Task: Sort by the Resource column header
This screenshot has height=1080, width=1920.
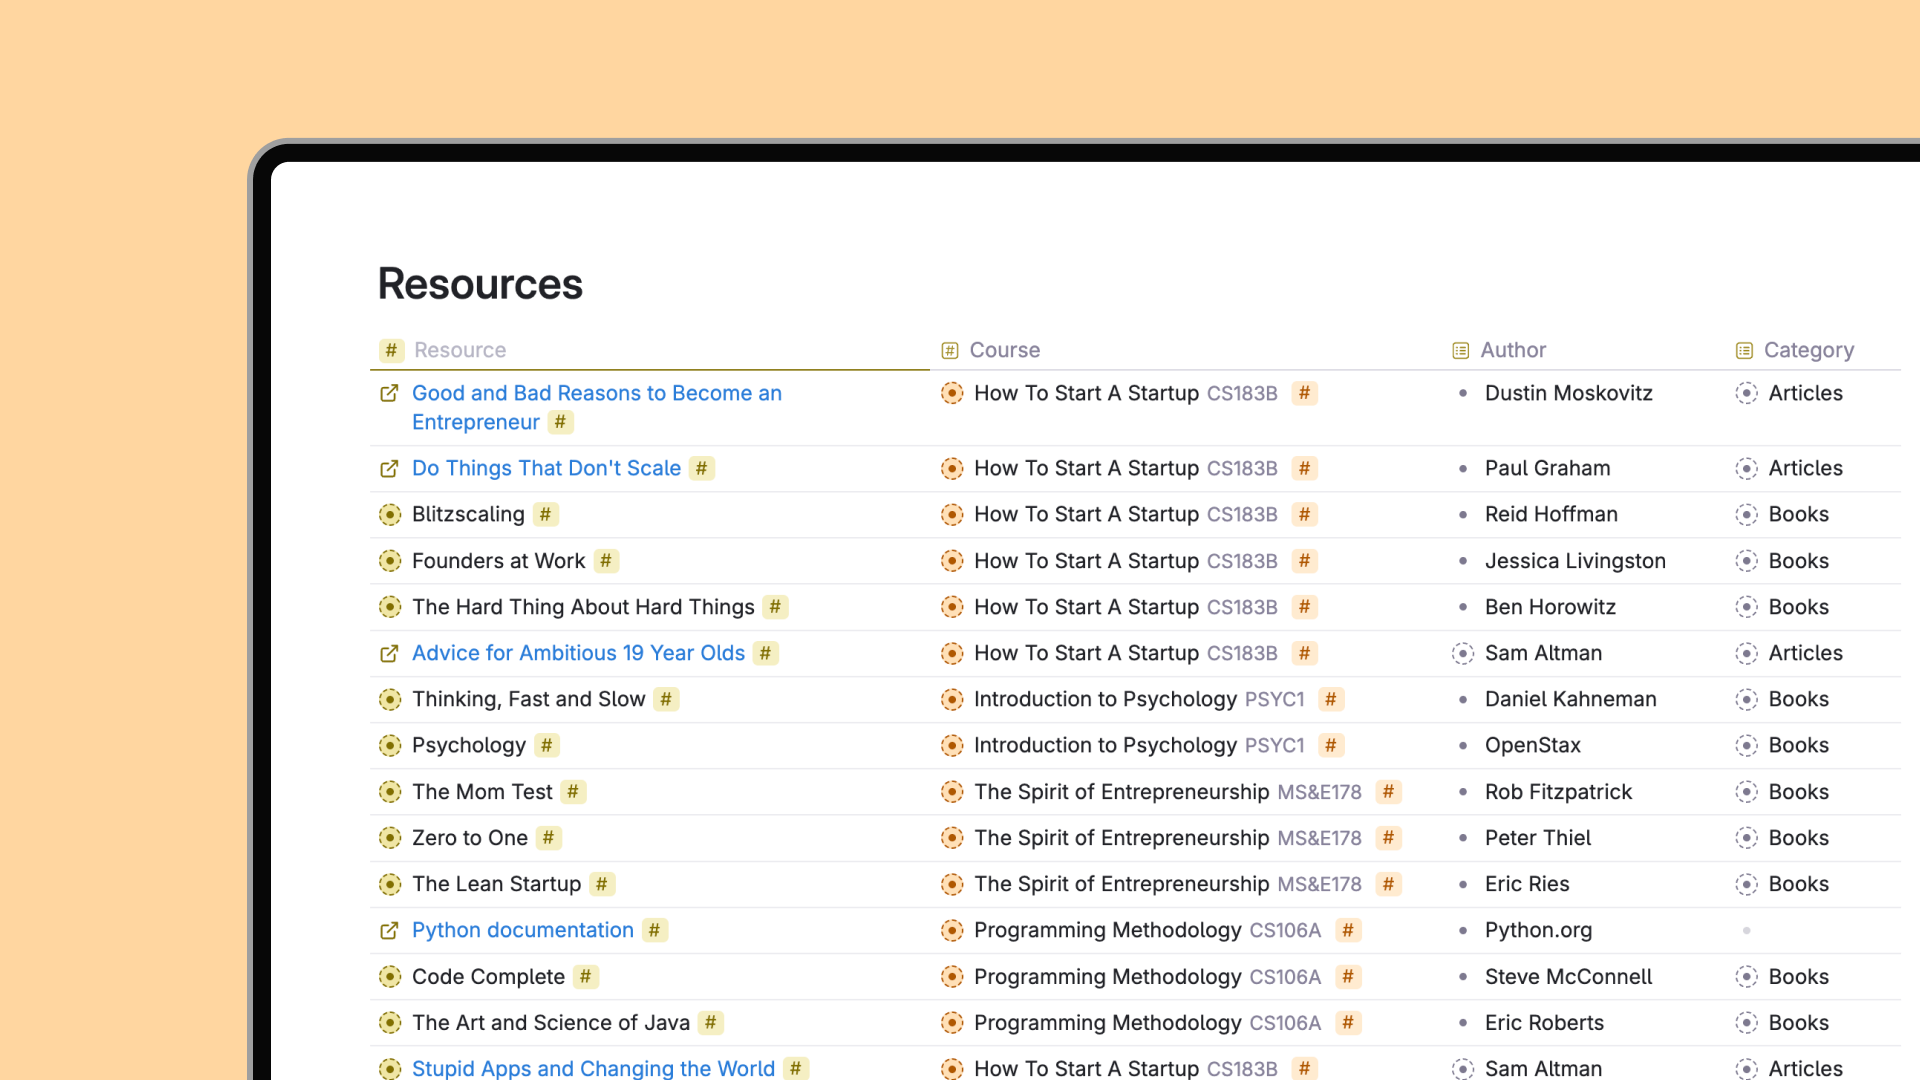Action: tap(460, 351)
